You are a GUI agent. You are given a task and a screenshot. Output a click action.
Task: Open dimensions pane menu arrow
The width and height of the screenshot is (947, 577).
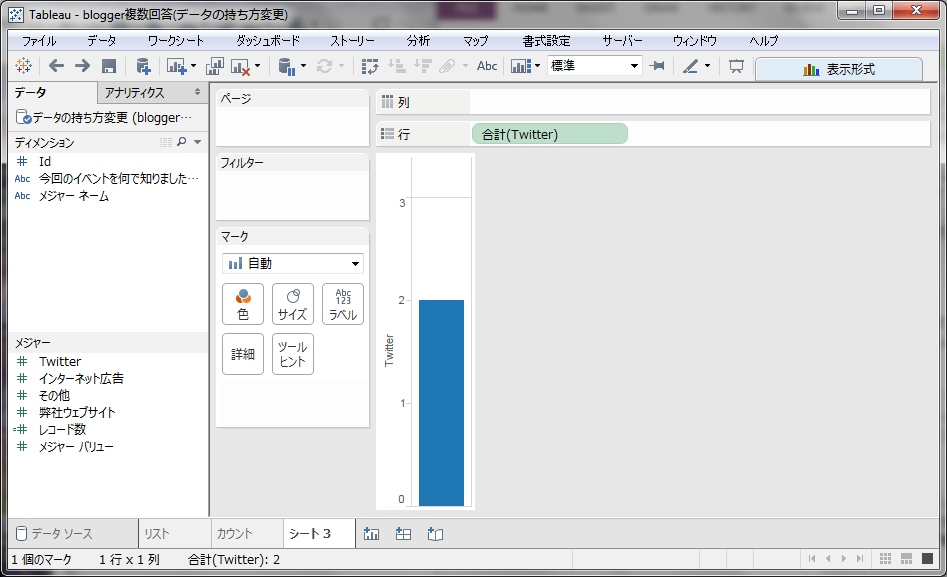(197, 142)
